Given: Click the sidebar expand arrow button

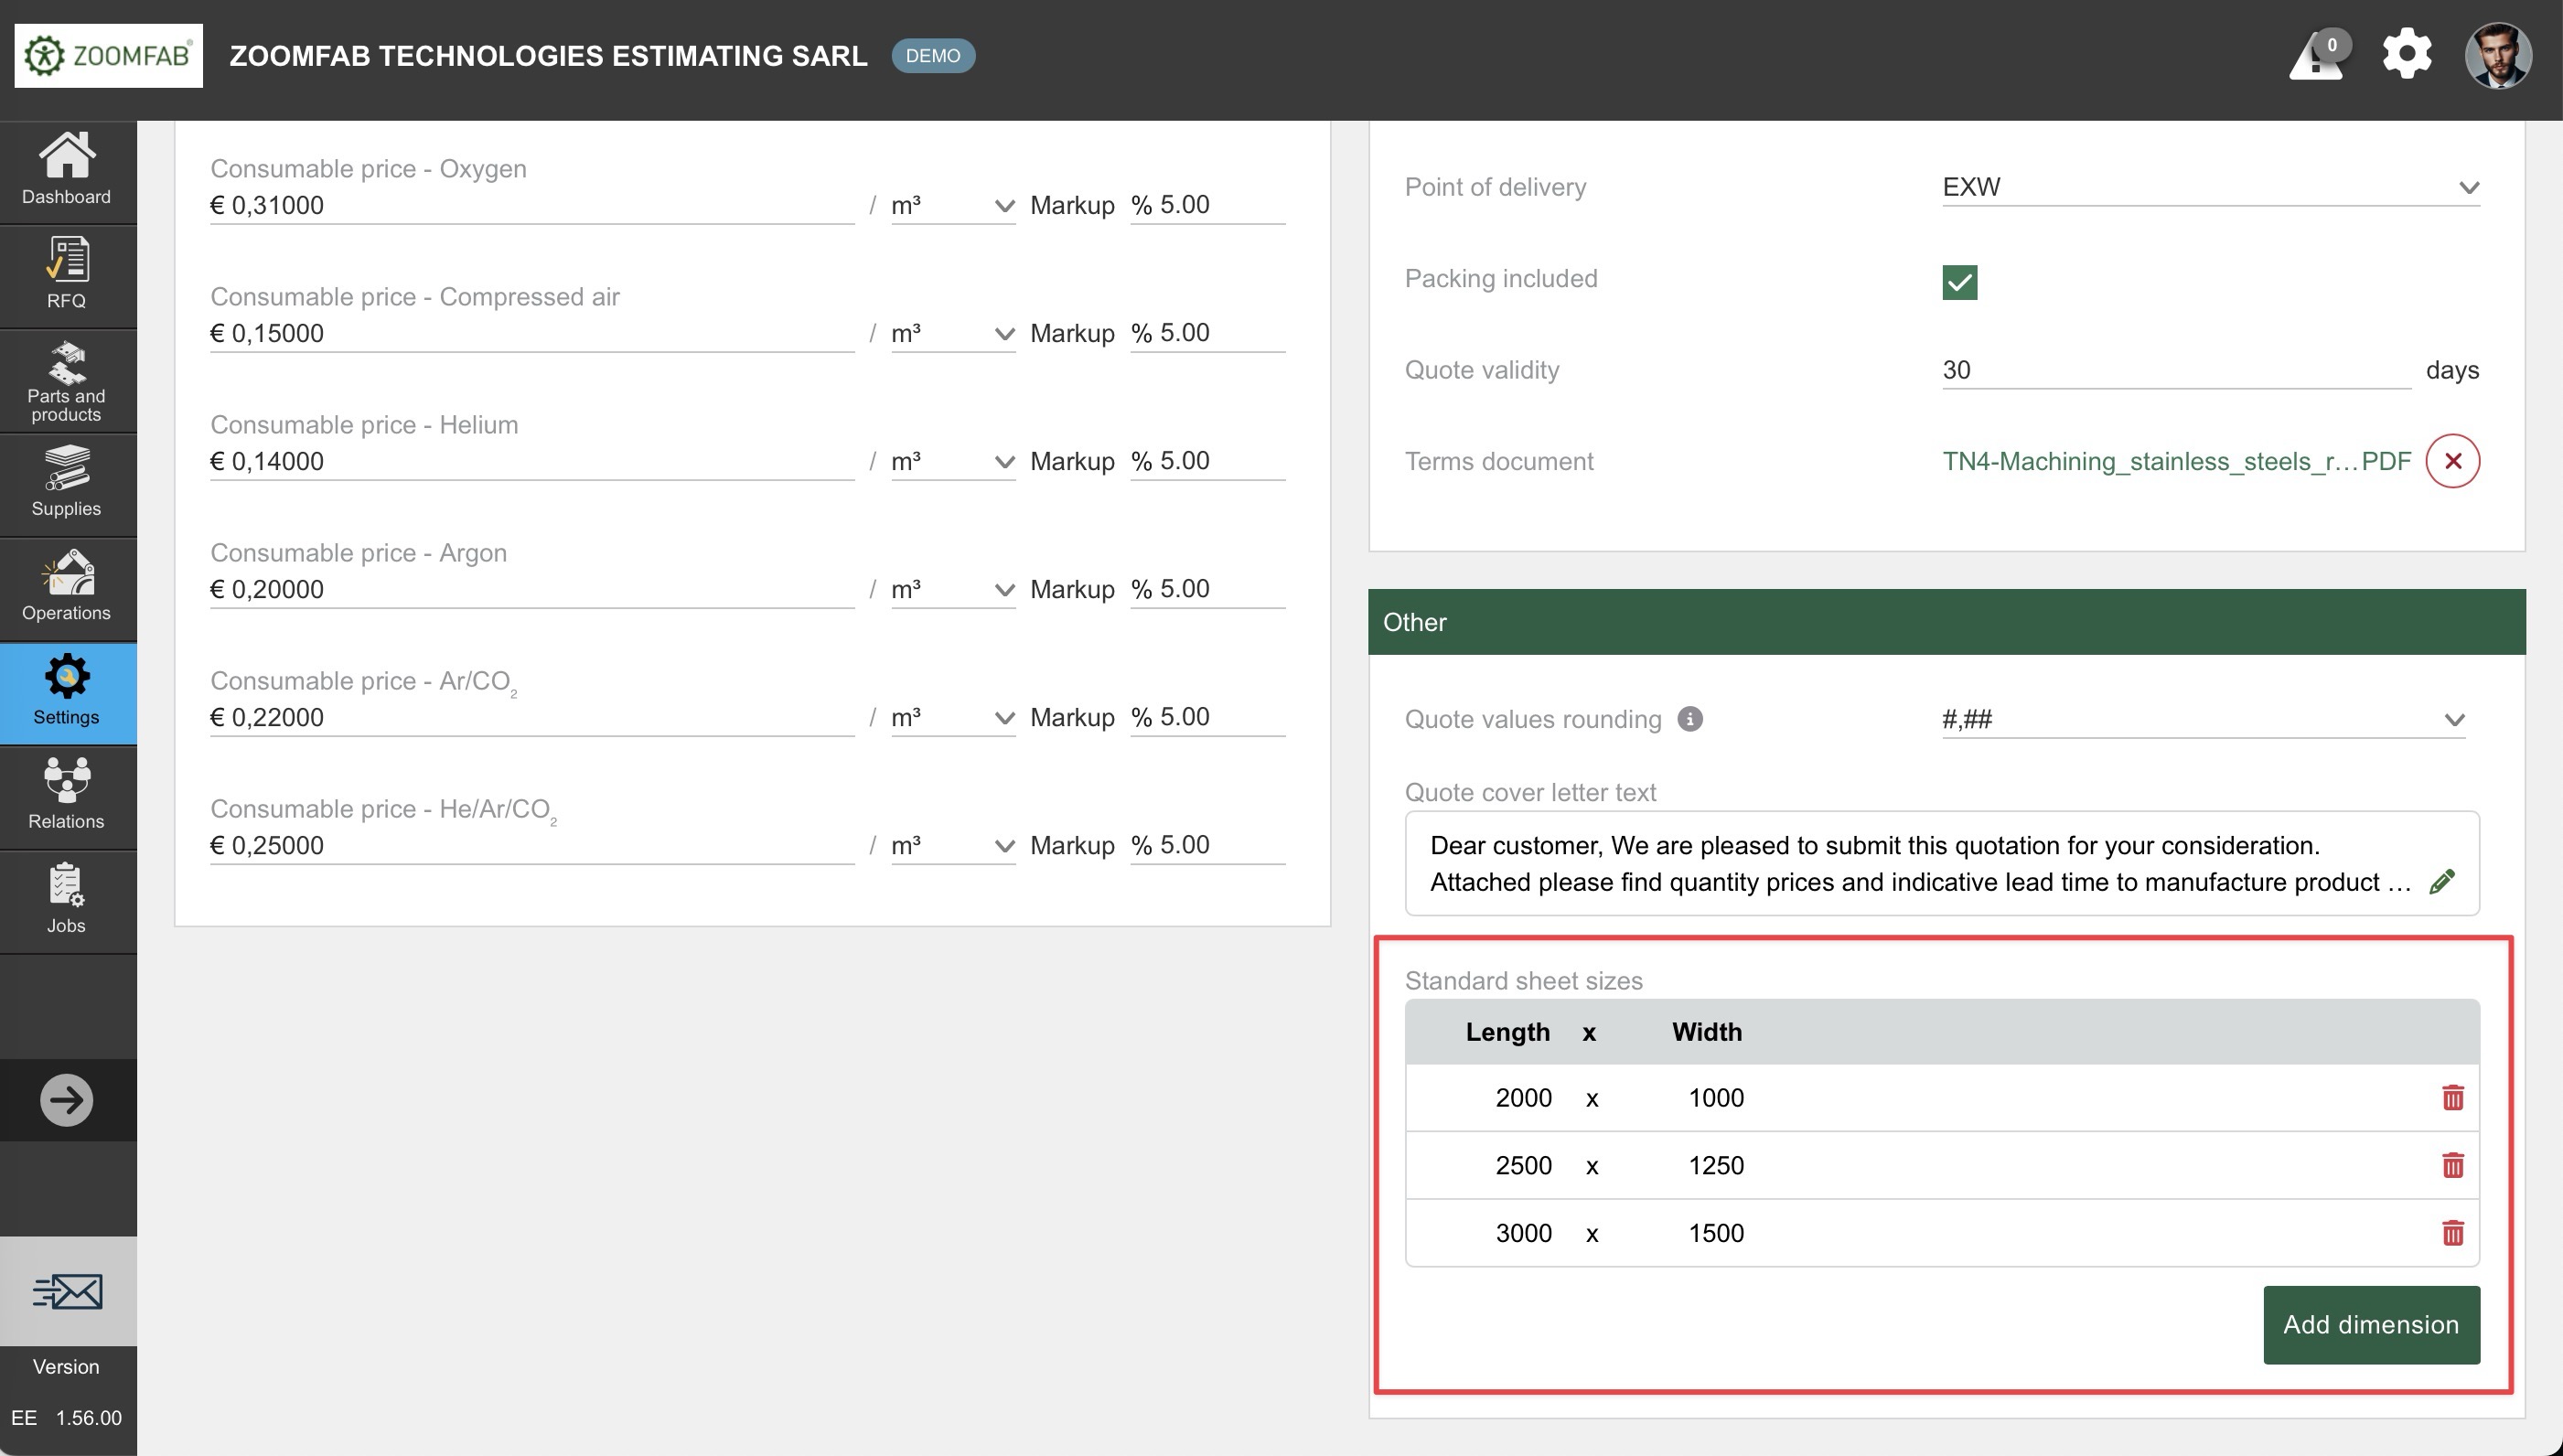Looking at the screenshot, I should [66, 1100].
